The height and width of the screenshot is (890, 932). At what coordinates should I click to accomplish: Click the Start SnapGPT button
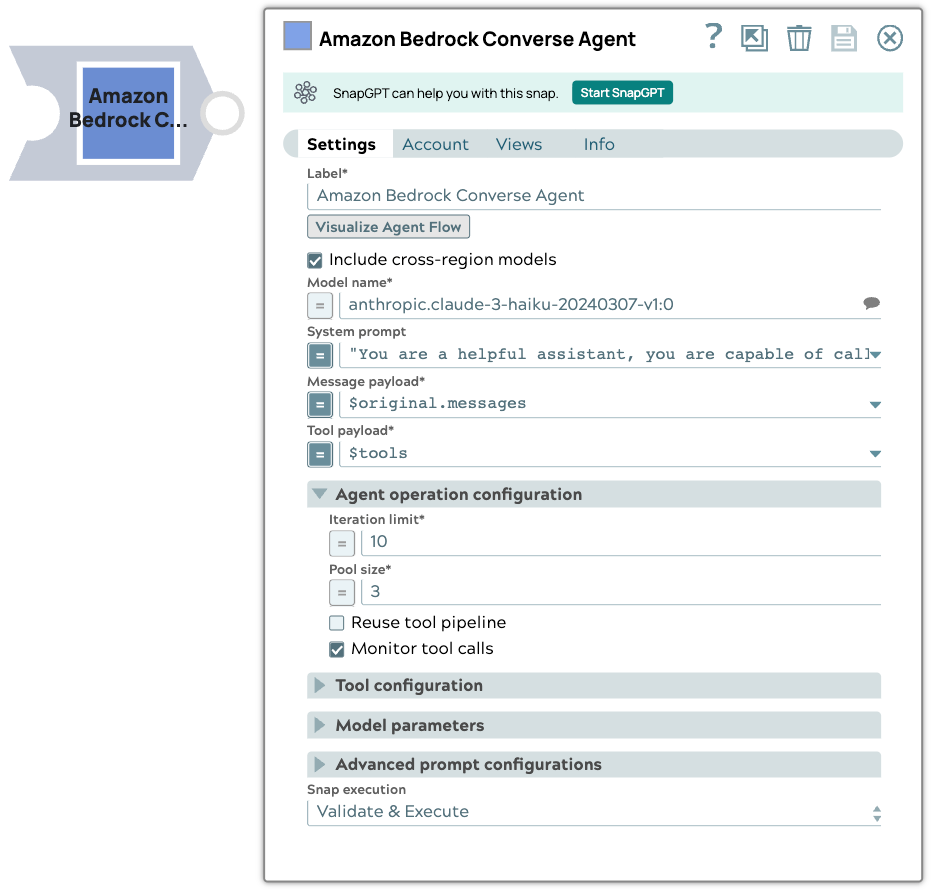click(x=623, y=93)
